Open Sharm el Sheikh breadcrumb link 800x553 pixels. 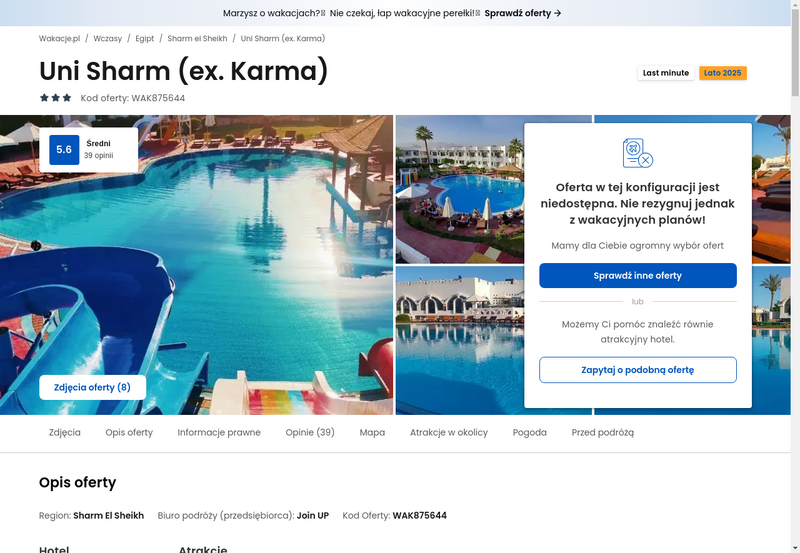(197, 38)
